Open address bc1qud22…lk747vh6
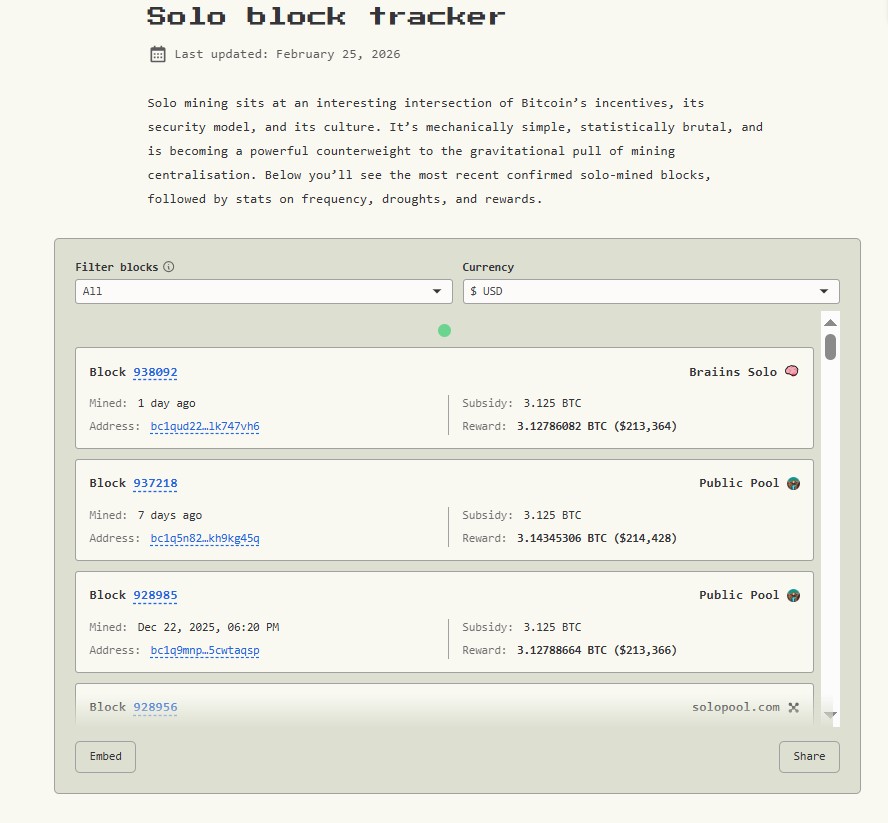Screen dimensions: 888x823 coord(205,427)
